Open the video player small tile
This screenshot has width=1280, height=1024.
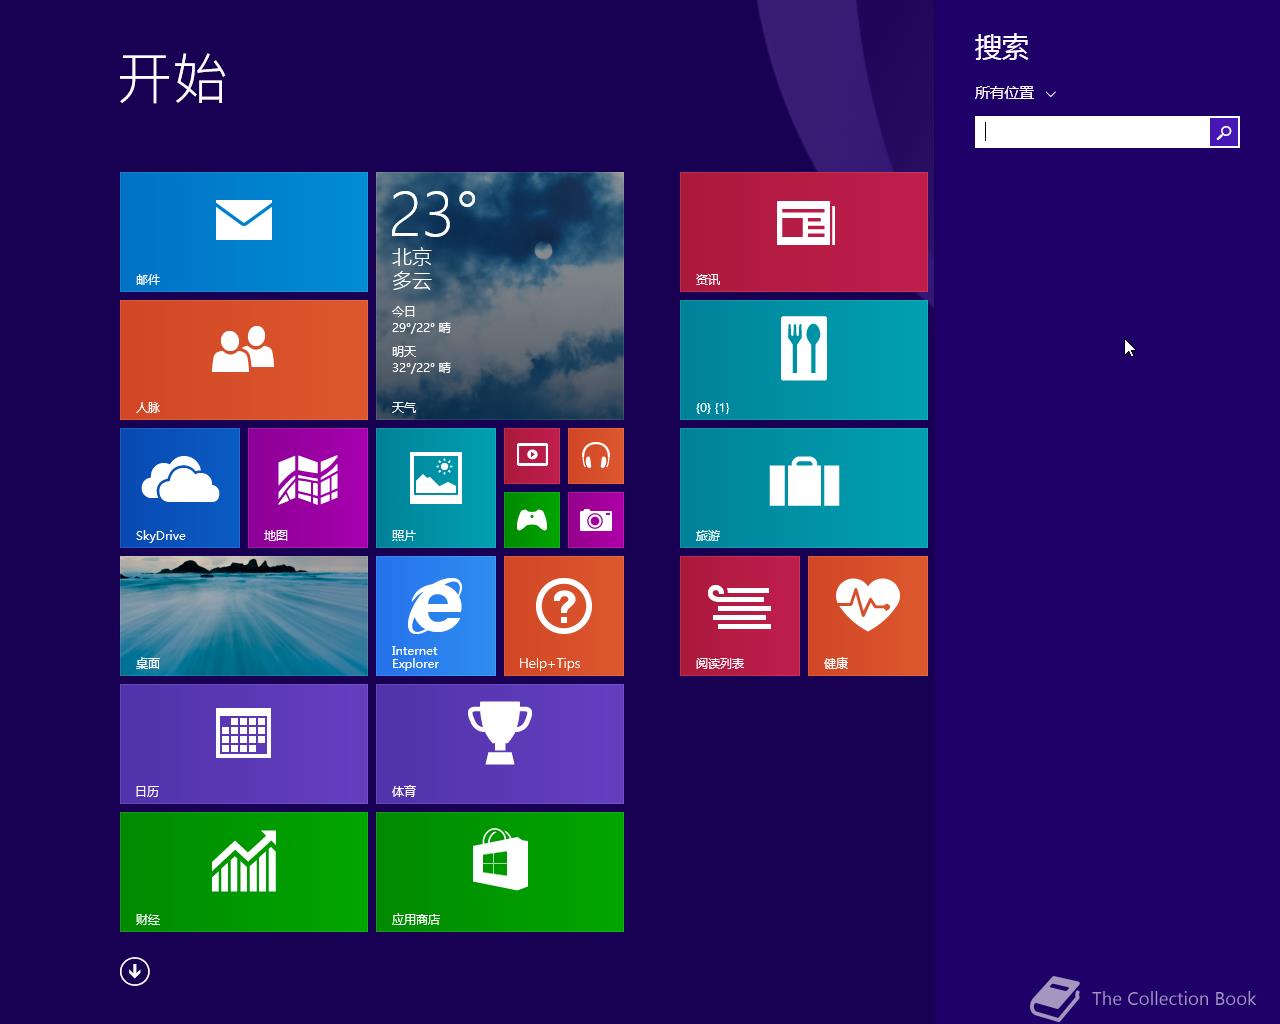coord(532,456)
